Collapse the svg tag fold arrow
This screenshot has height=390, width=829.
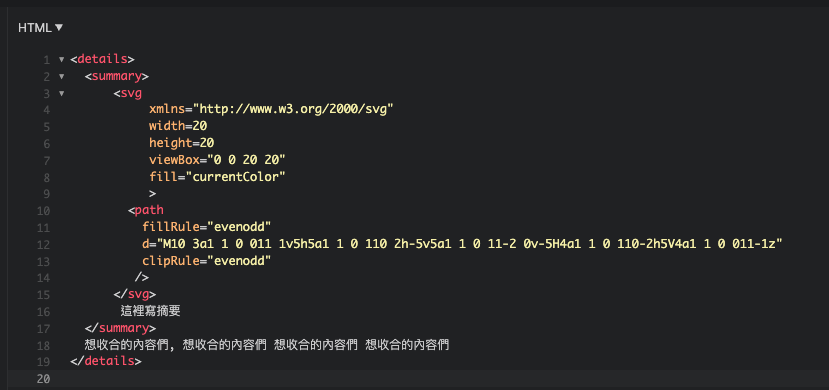(61, 94)
